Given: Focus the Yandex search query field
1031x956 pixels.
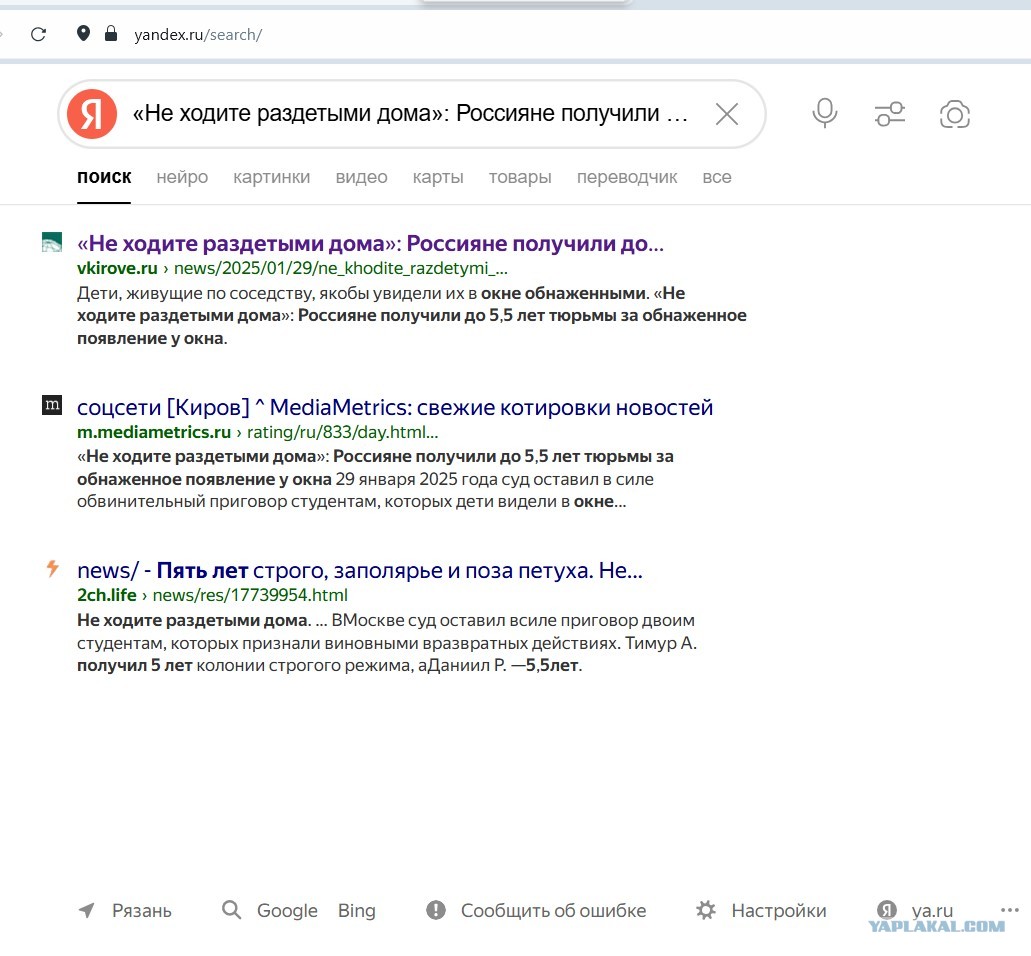Looking at the screenshot, I should [411, 113].
